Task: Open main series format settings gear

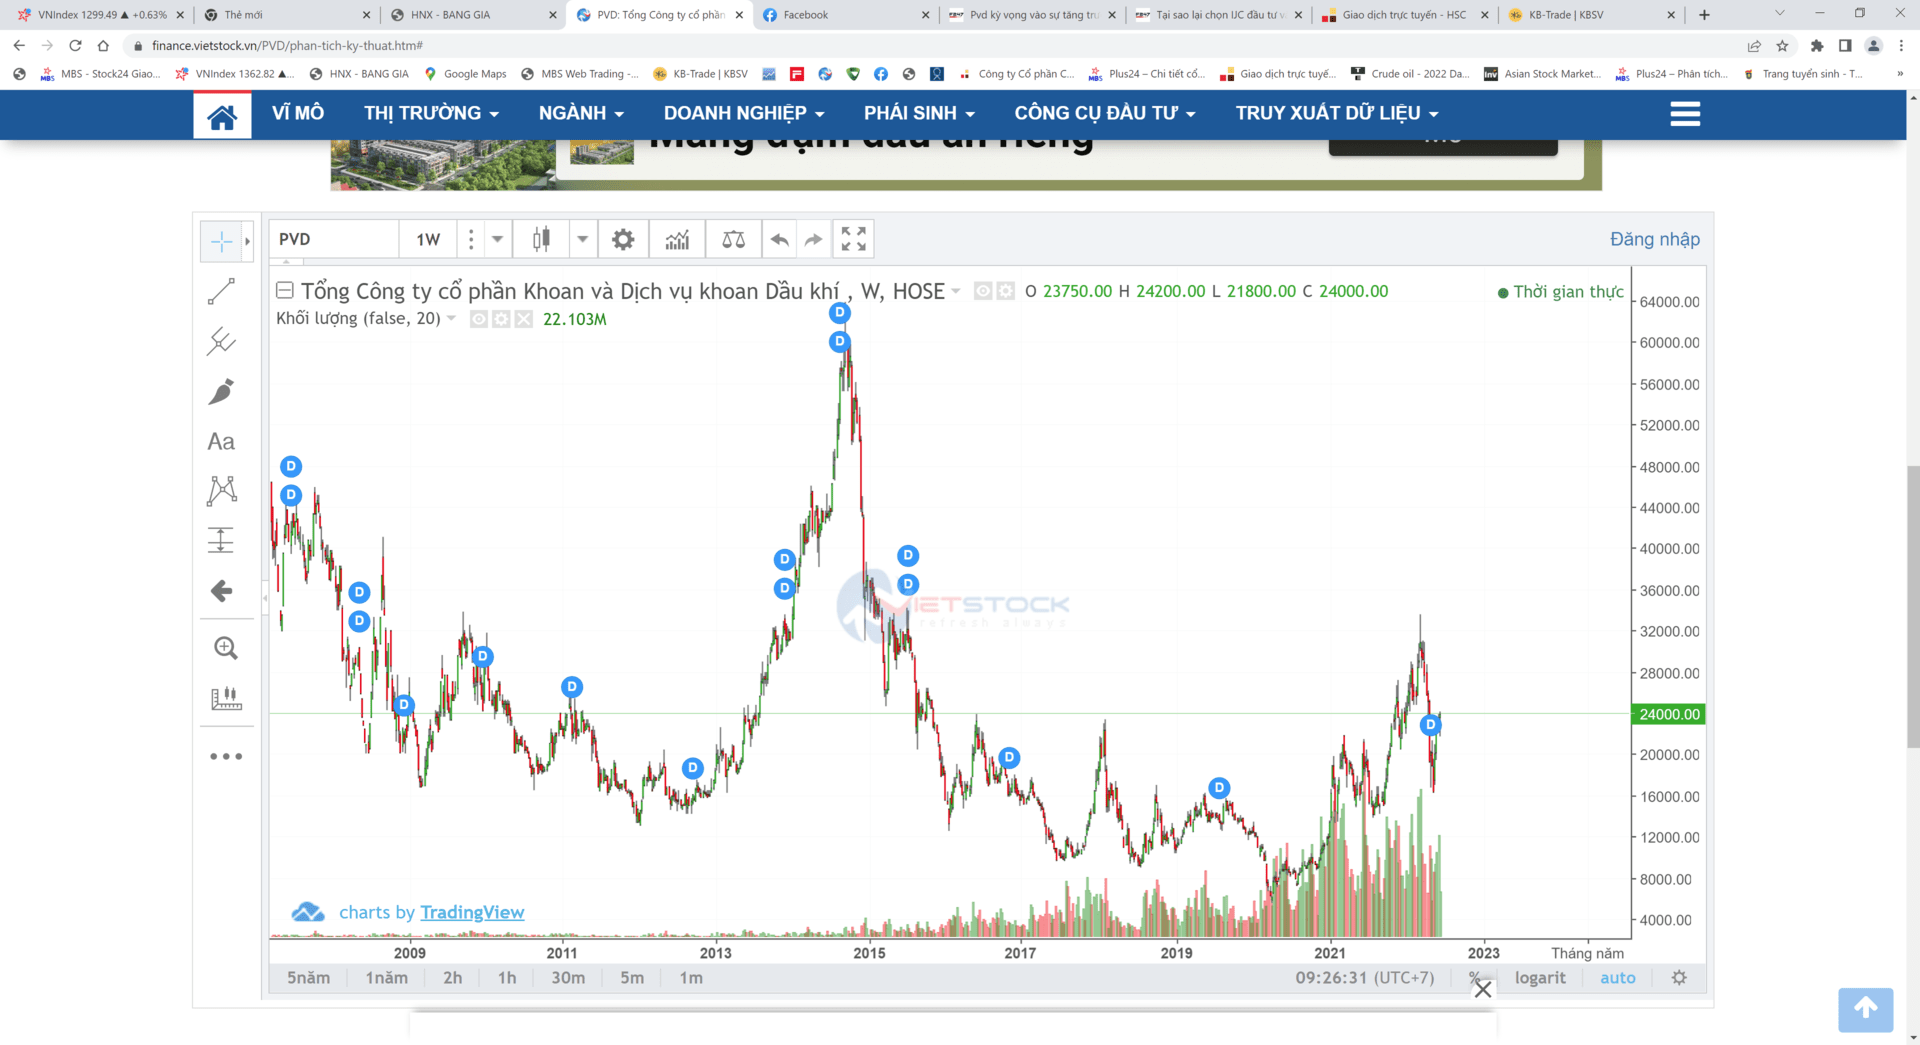Action: pyautogui.click(x=1005, y=291)
